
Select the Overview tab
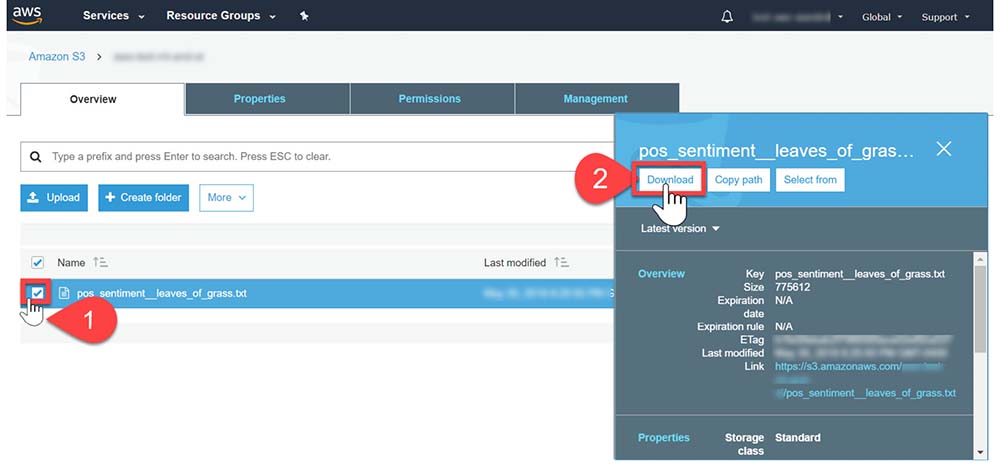tap(103, 99)
